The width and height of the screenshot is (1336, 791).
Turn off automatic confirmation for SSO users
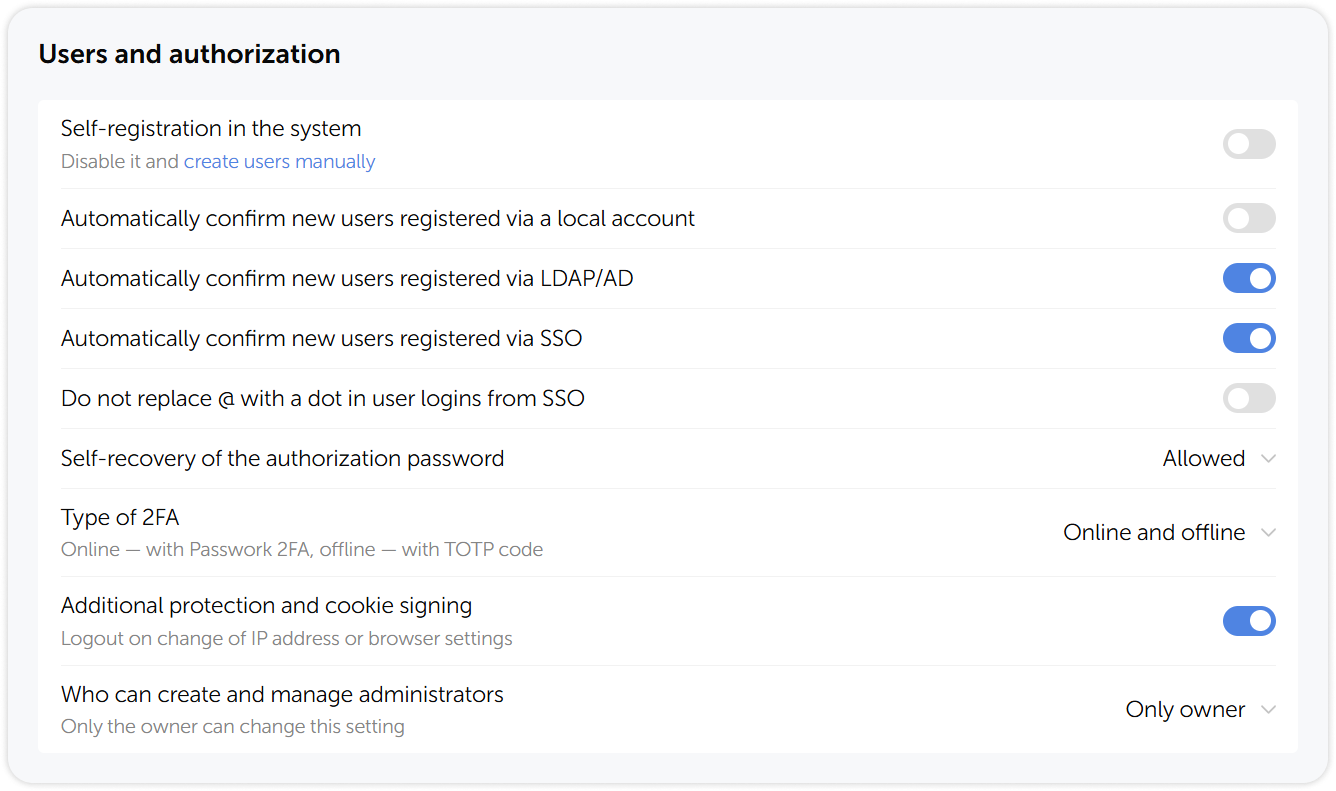pos(1249,338)
